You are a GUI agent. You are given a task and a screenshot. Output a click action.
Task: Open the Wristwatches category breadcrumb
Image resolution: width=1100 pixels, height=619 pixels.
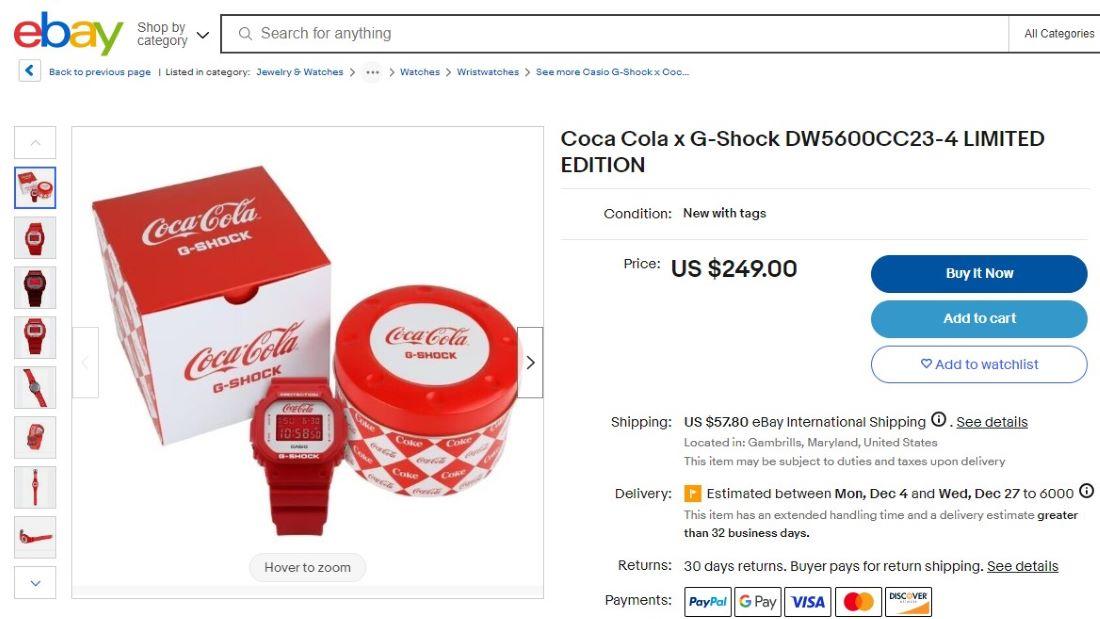coord(489,72)
